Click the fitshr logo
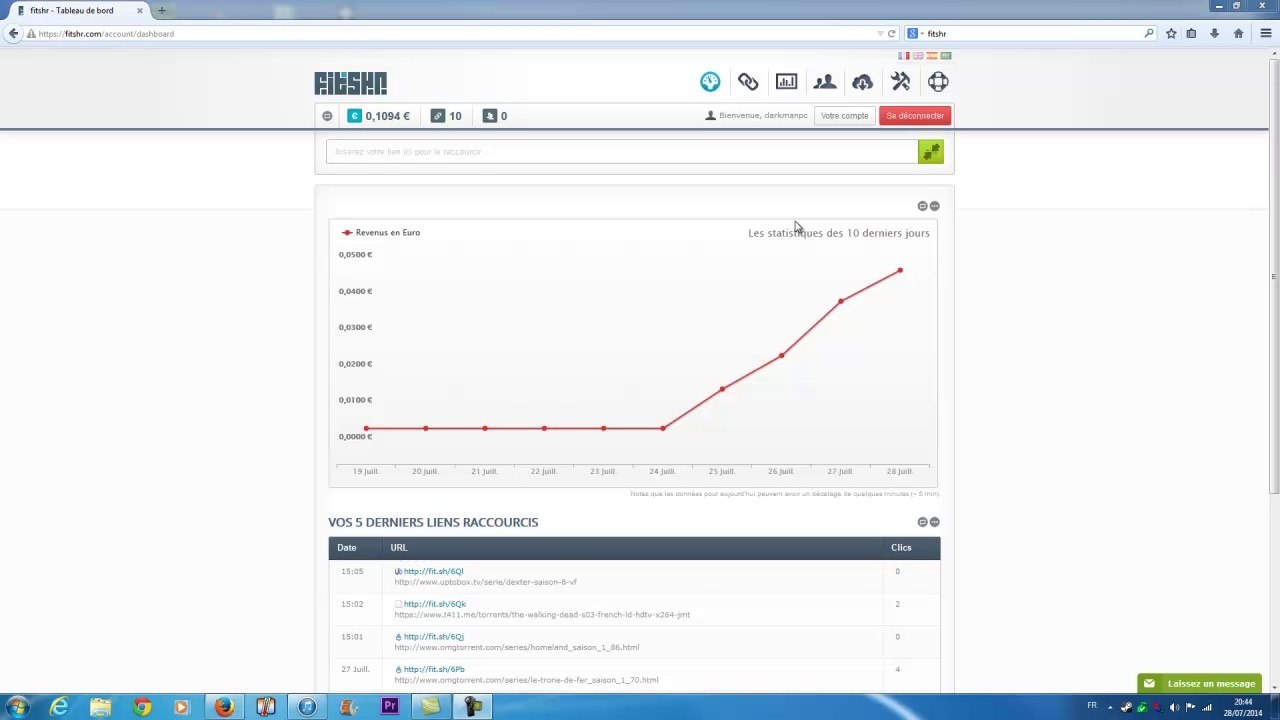The height and width of the screenshot is (720, 1280). pyautogui.click(x=350, y=83)
